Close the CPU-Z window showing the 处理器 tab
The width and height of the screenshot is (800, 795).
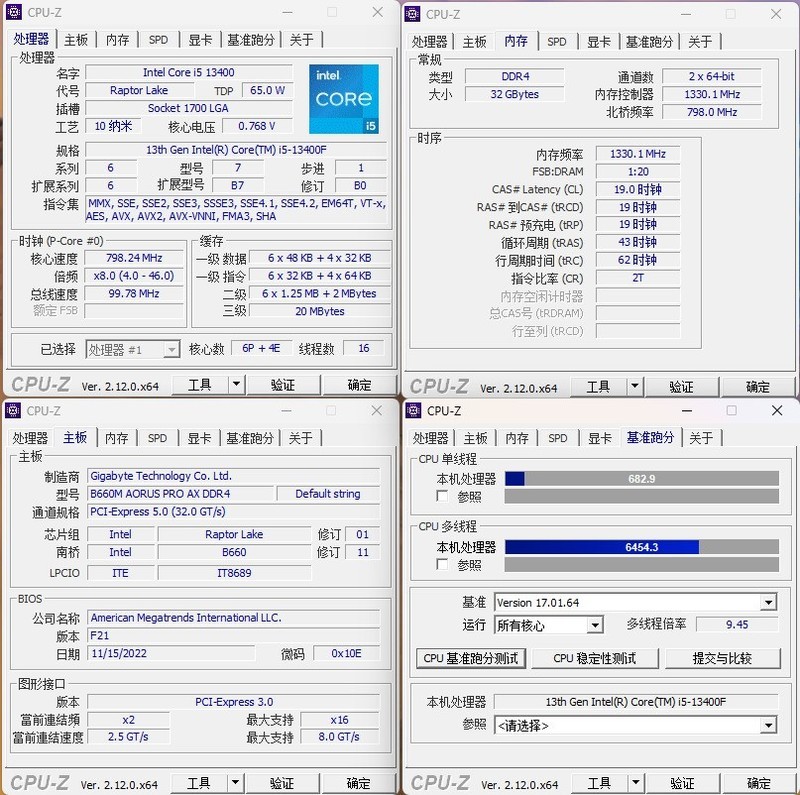click(378, 12)
